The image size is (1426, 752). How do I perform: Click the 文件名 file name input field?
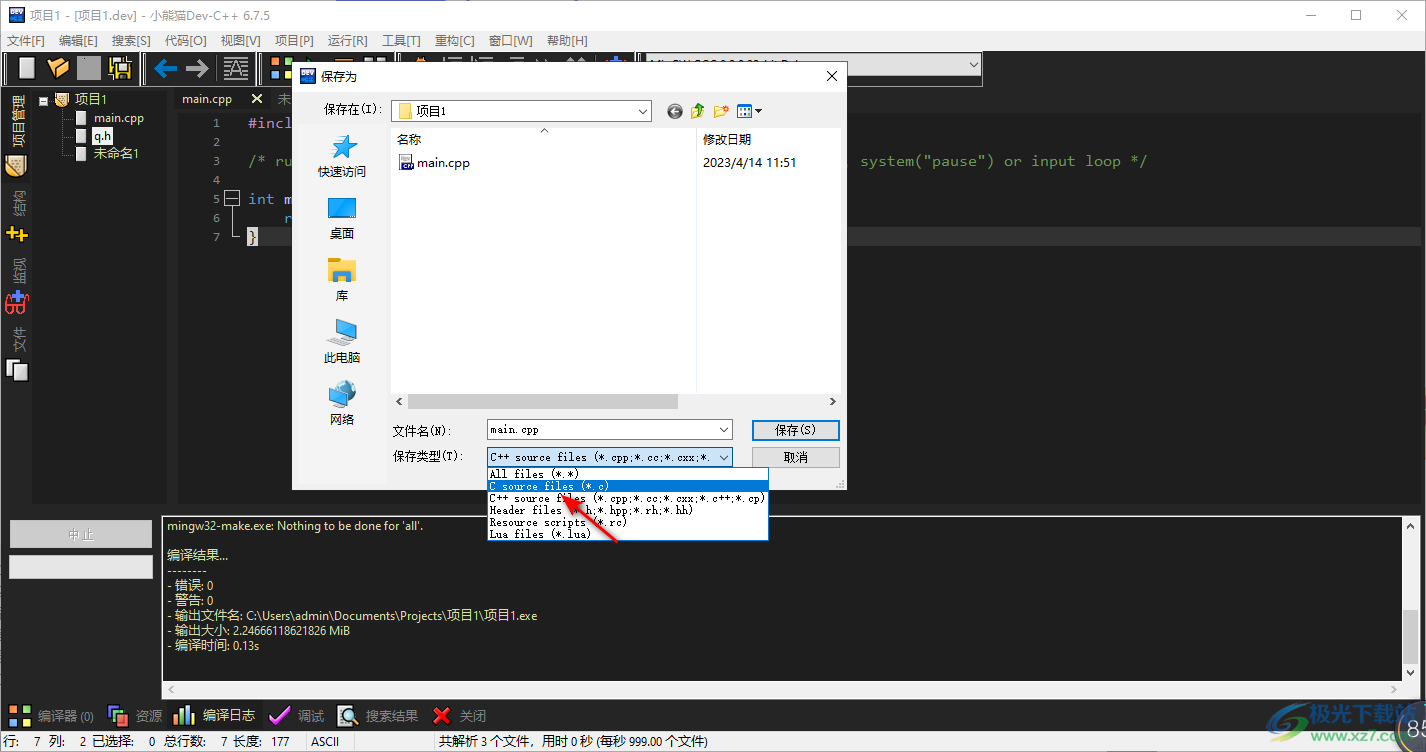(602, 430)
